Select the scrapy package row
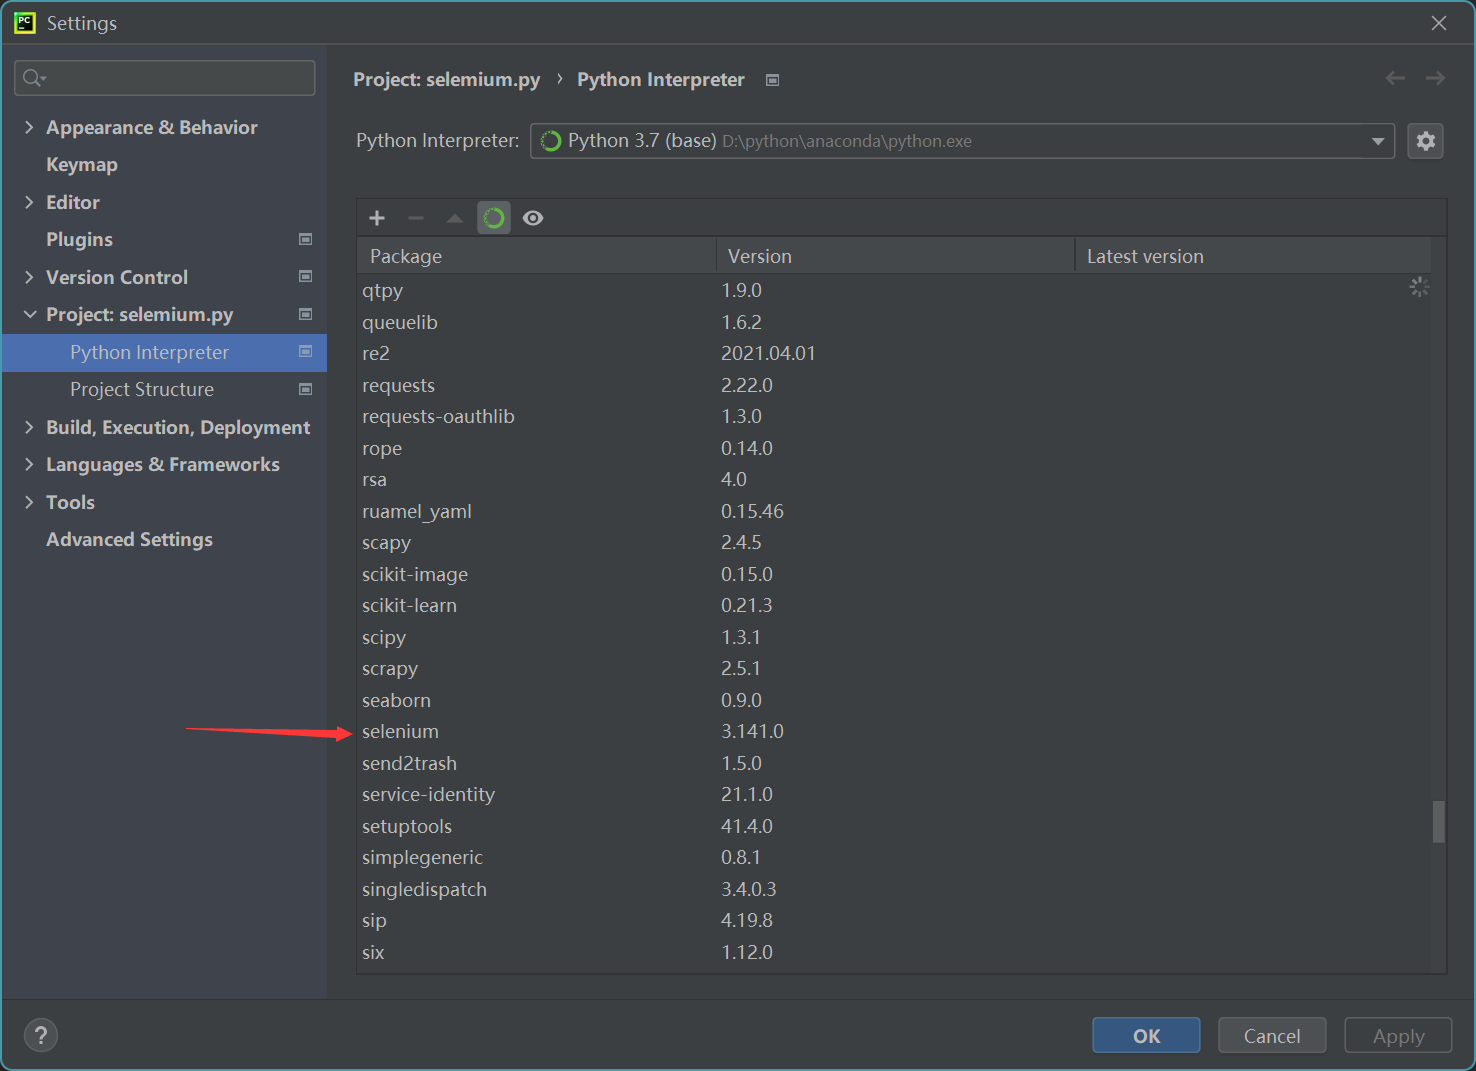 (894, 668)
